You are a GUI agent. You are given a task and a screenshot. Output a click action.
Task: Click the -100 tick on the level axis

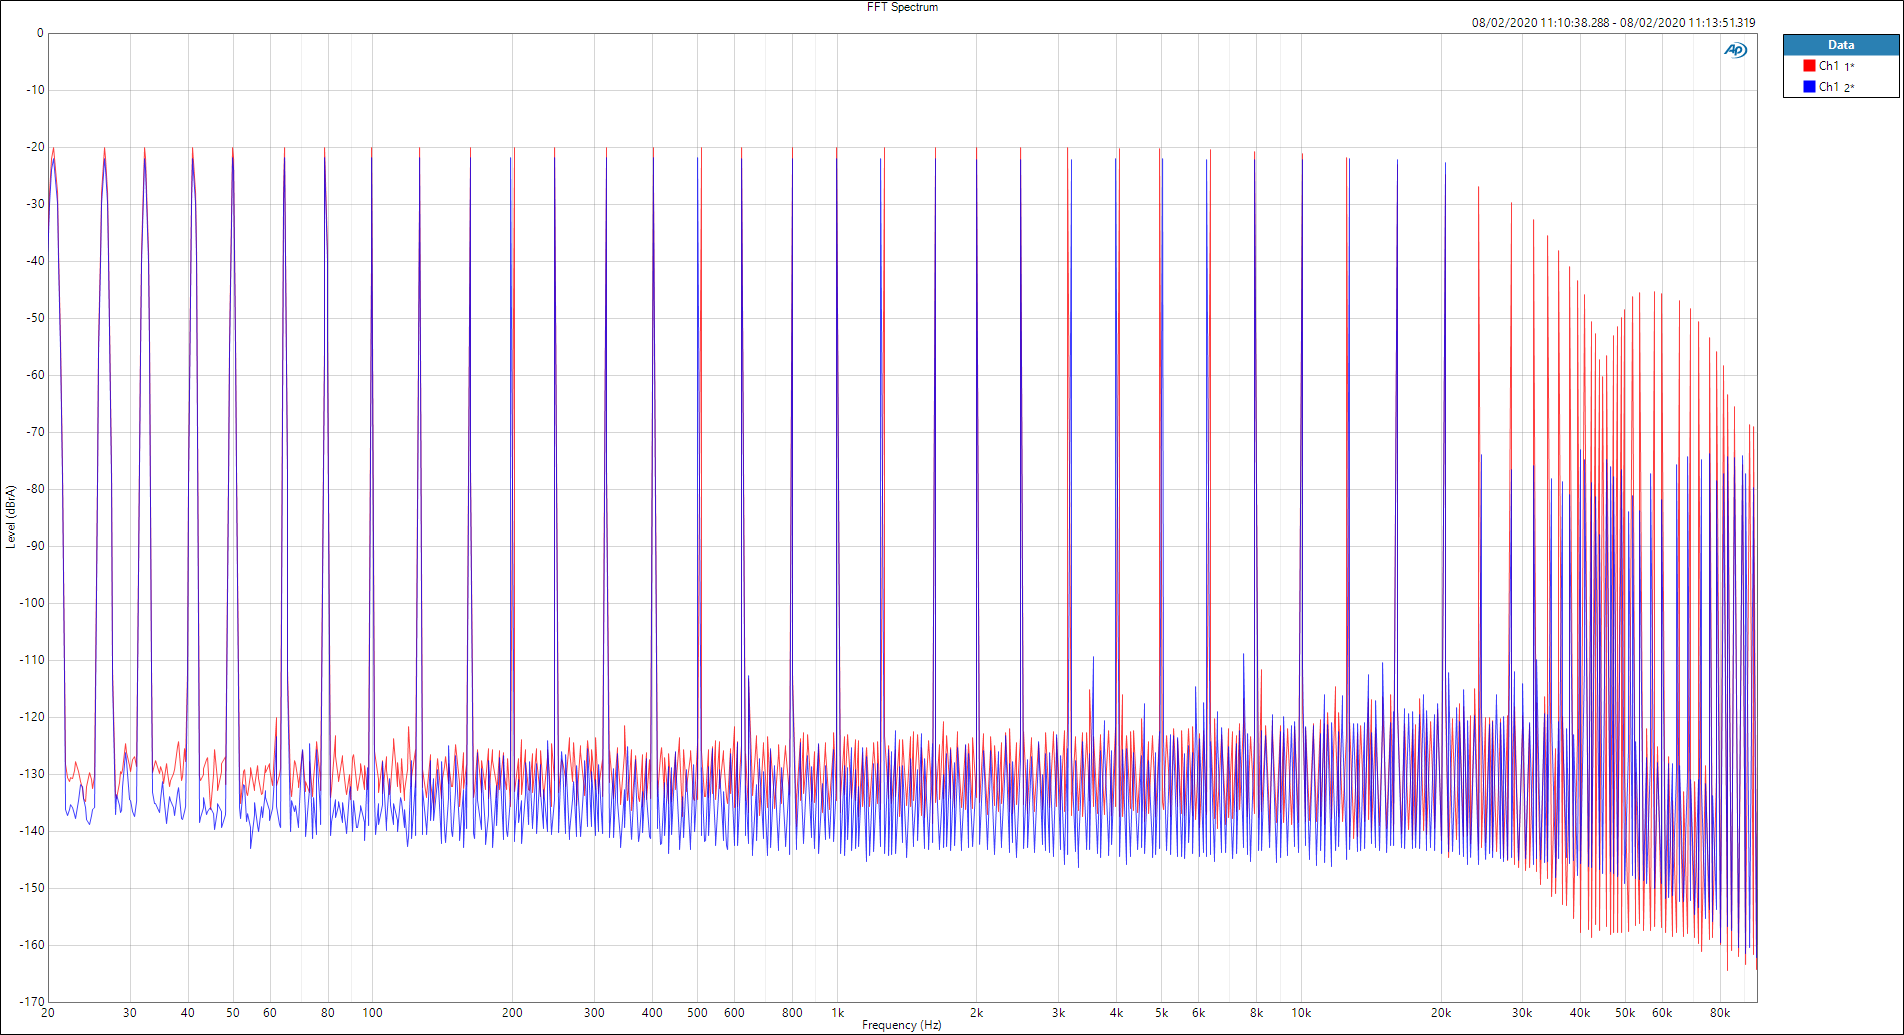pyautogui.click(x=33, y=603)
